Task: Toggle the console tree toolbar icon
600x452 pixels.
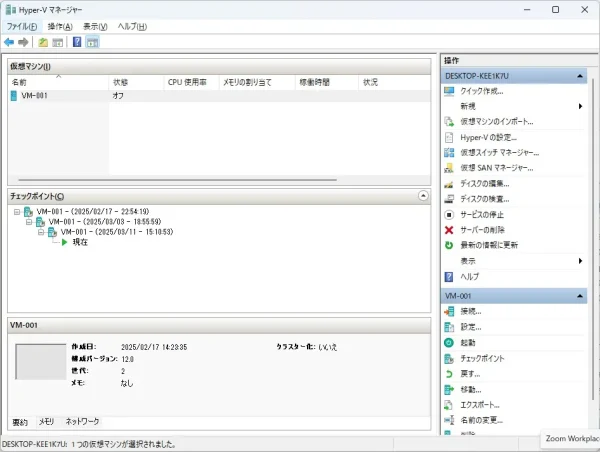Action: click(57, 42)
